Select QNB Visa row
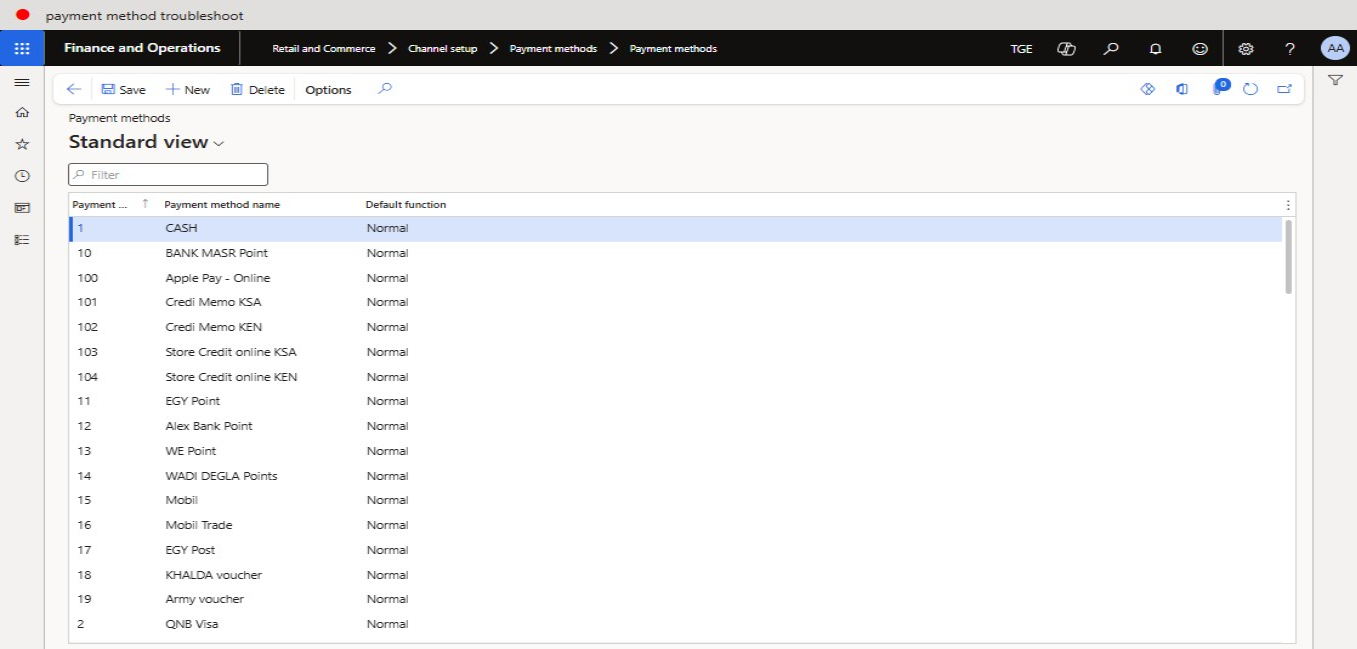Viewport: 1357px width, 649px height. pos(675,624)
